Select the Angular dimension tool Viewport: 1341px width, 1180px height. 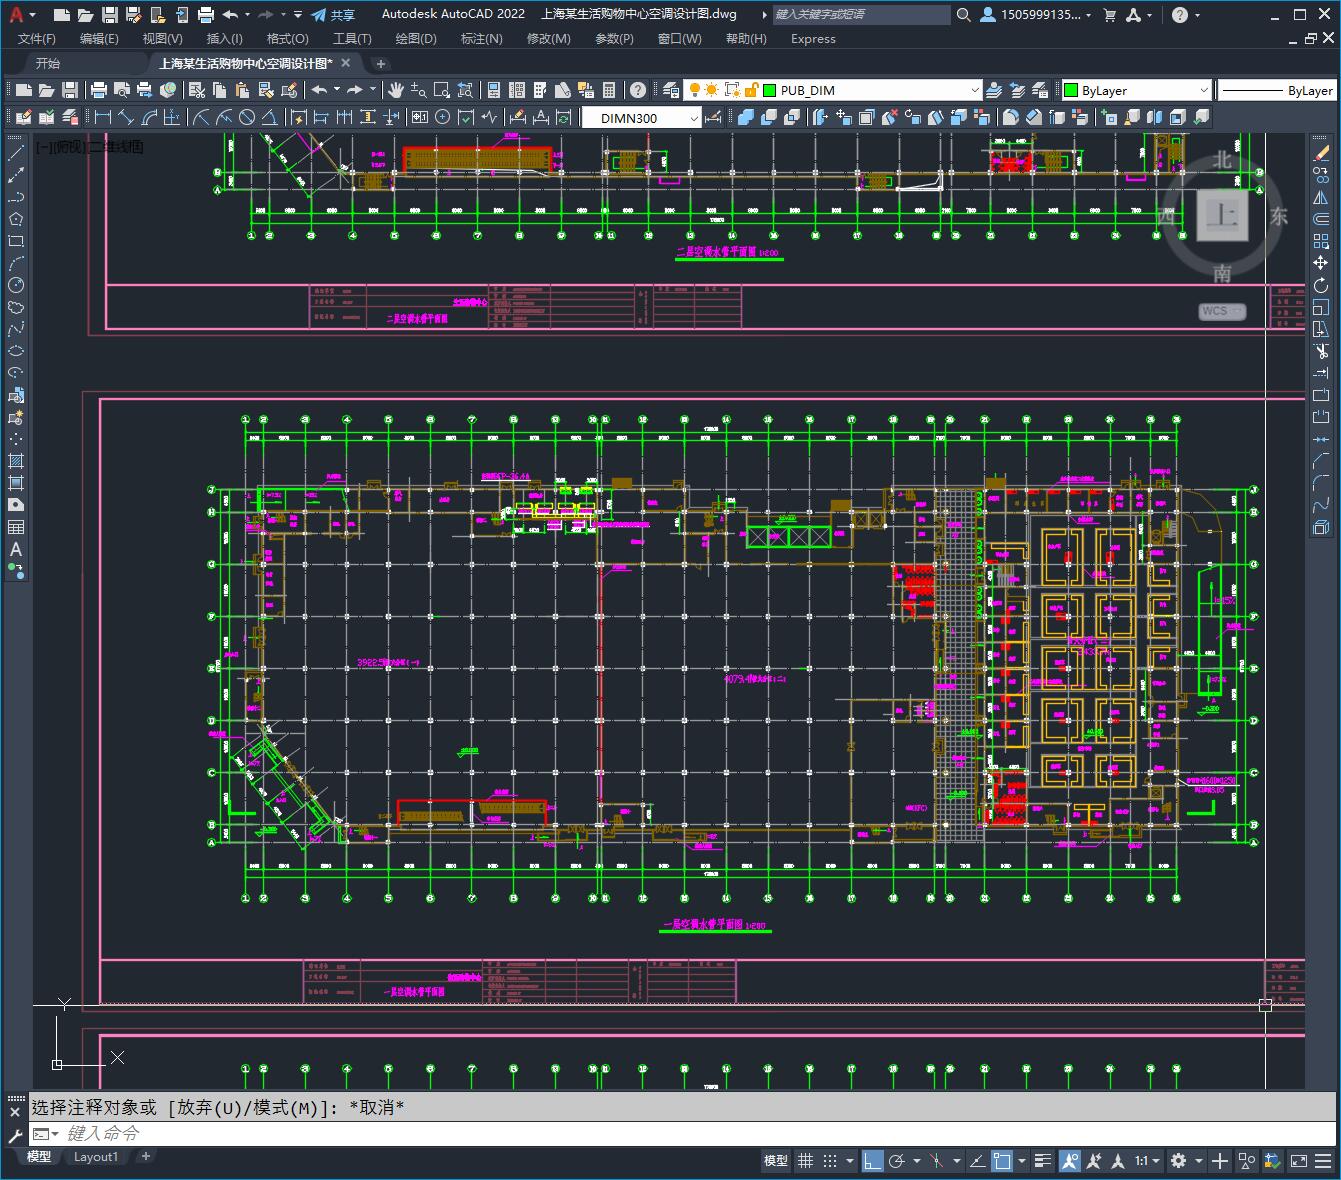coord(270,117)
